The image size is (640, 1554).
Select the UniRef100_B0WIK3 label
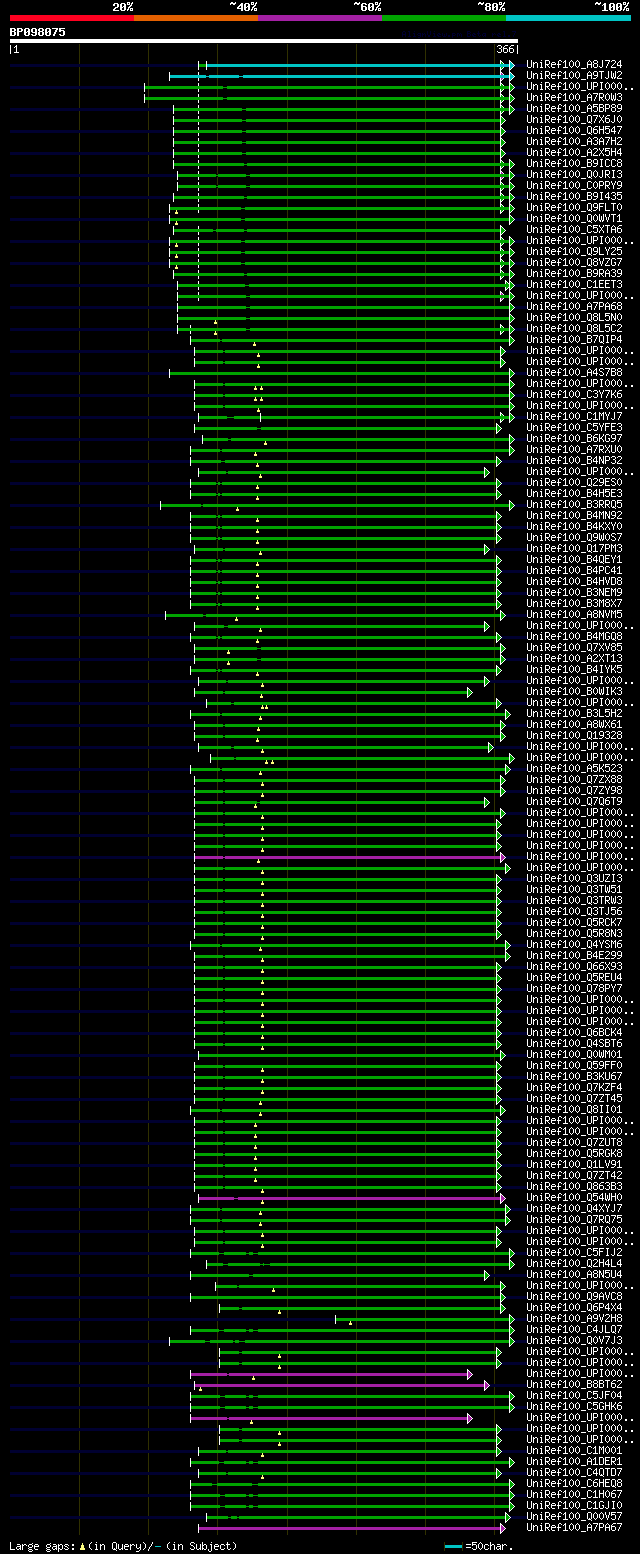coord(574,692)
